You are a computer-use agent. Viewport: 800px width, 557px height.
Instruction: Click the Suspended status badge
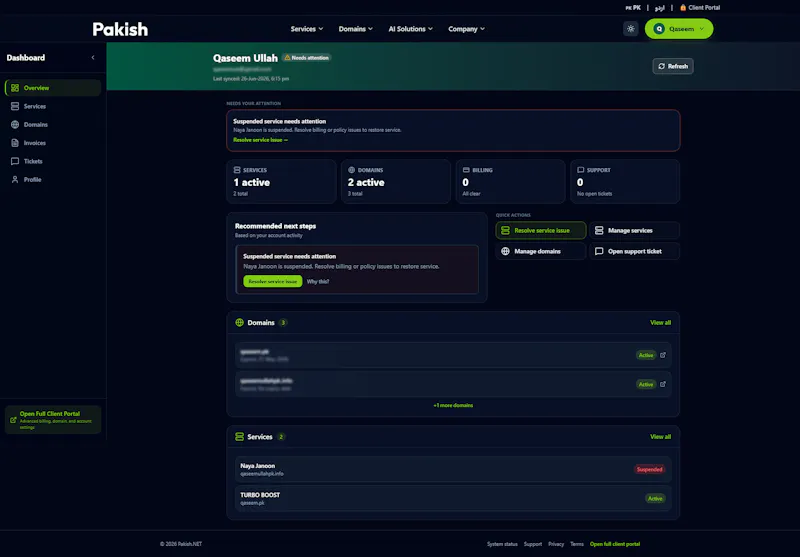pyautogui.click(x=649, y=469)
